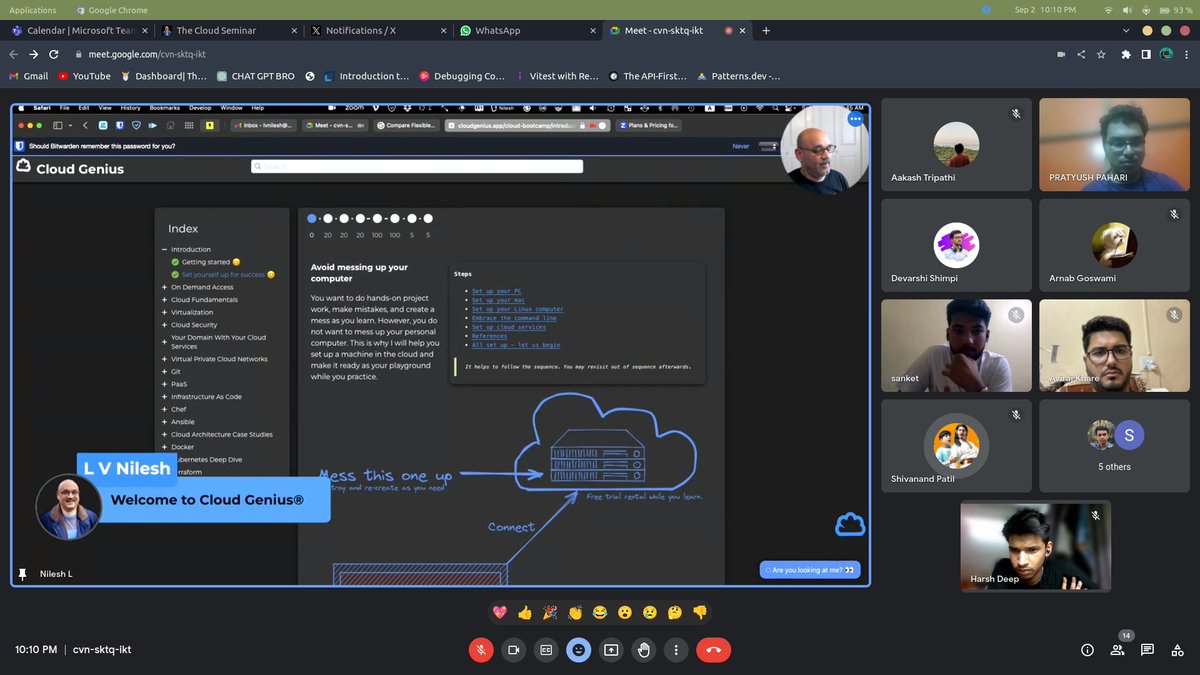Open the Applications menu in top bar
This screenshot has height=675, width=1200.
click(x=32, y=9)
